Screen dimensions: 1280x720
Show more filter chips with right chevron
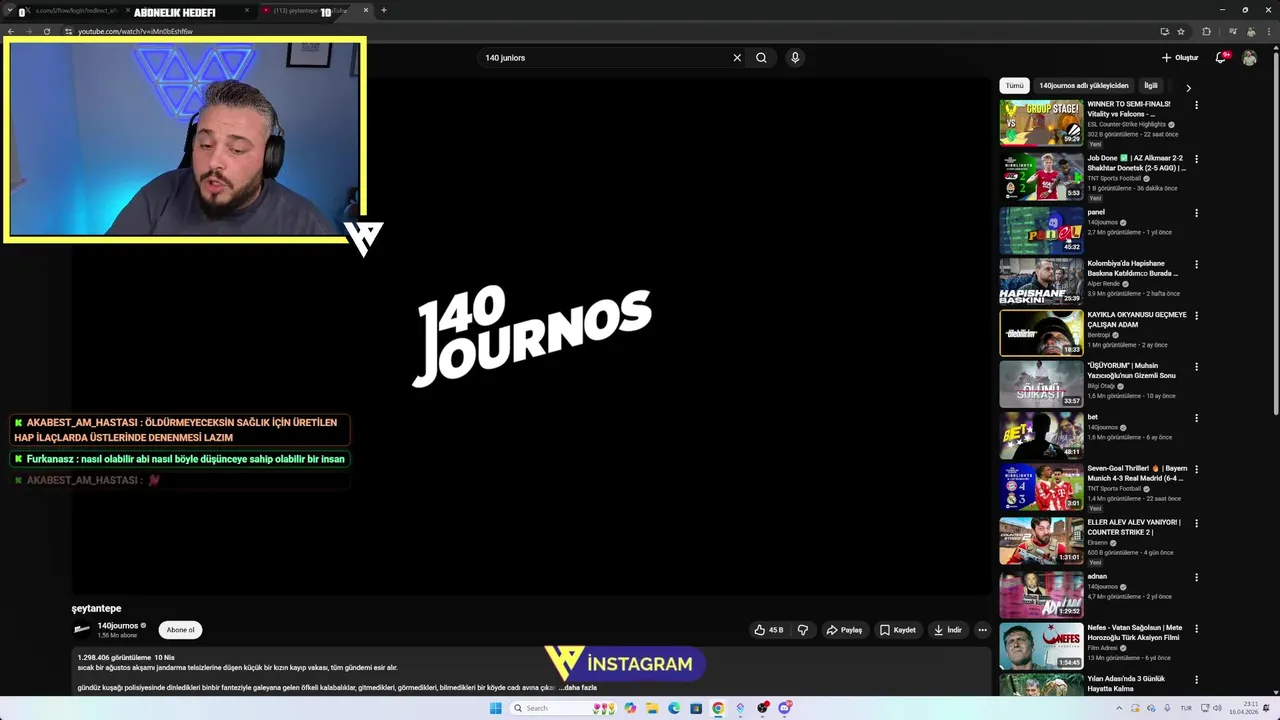coord(1188,88)
